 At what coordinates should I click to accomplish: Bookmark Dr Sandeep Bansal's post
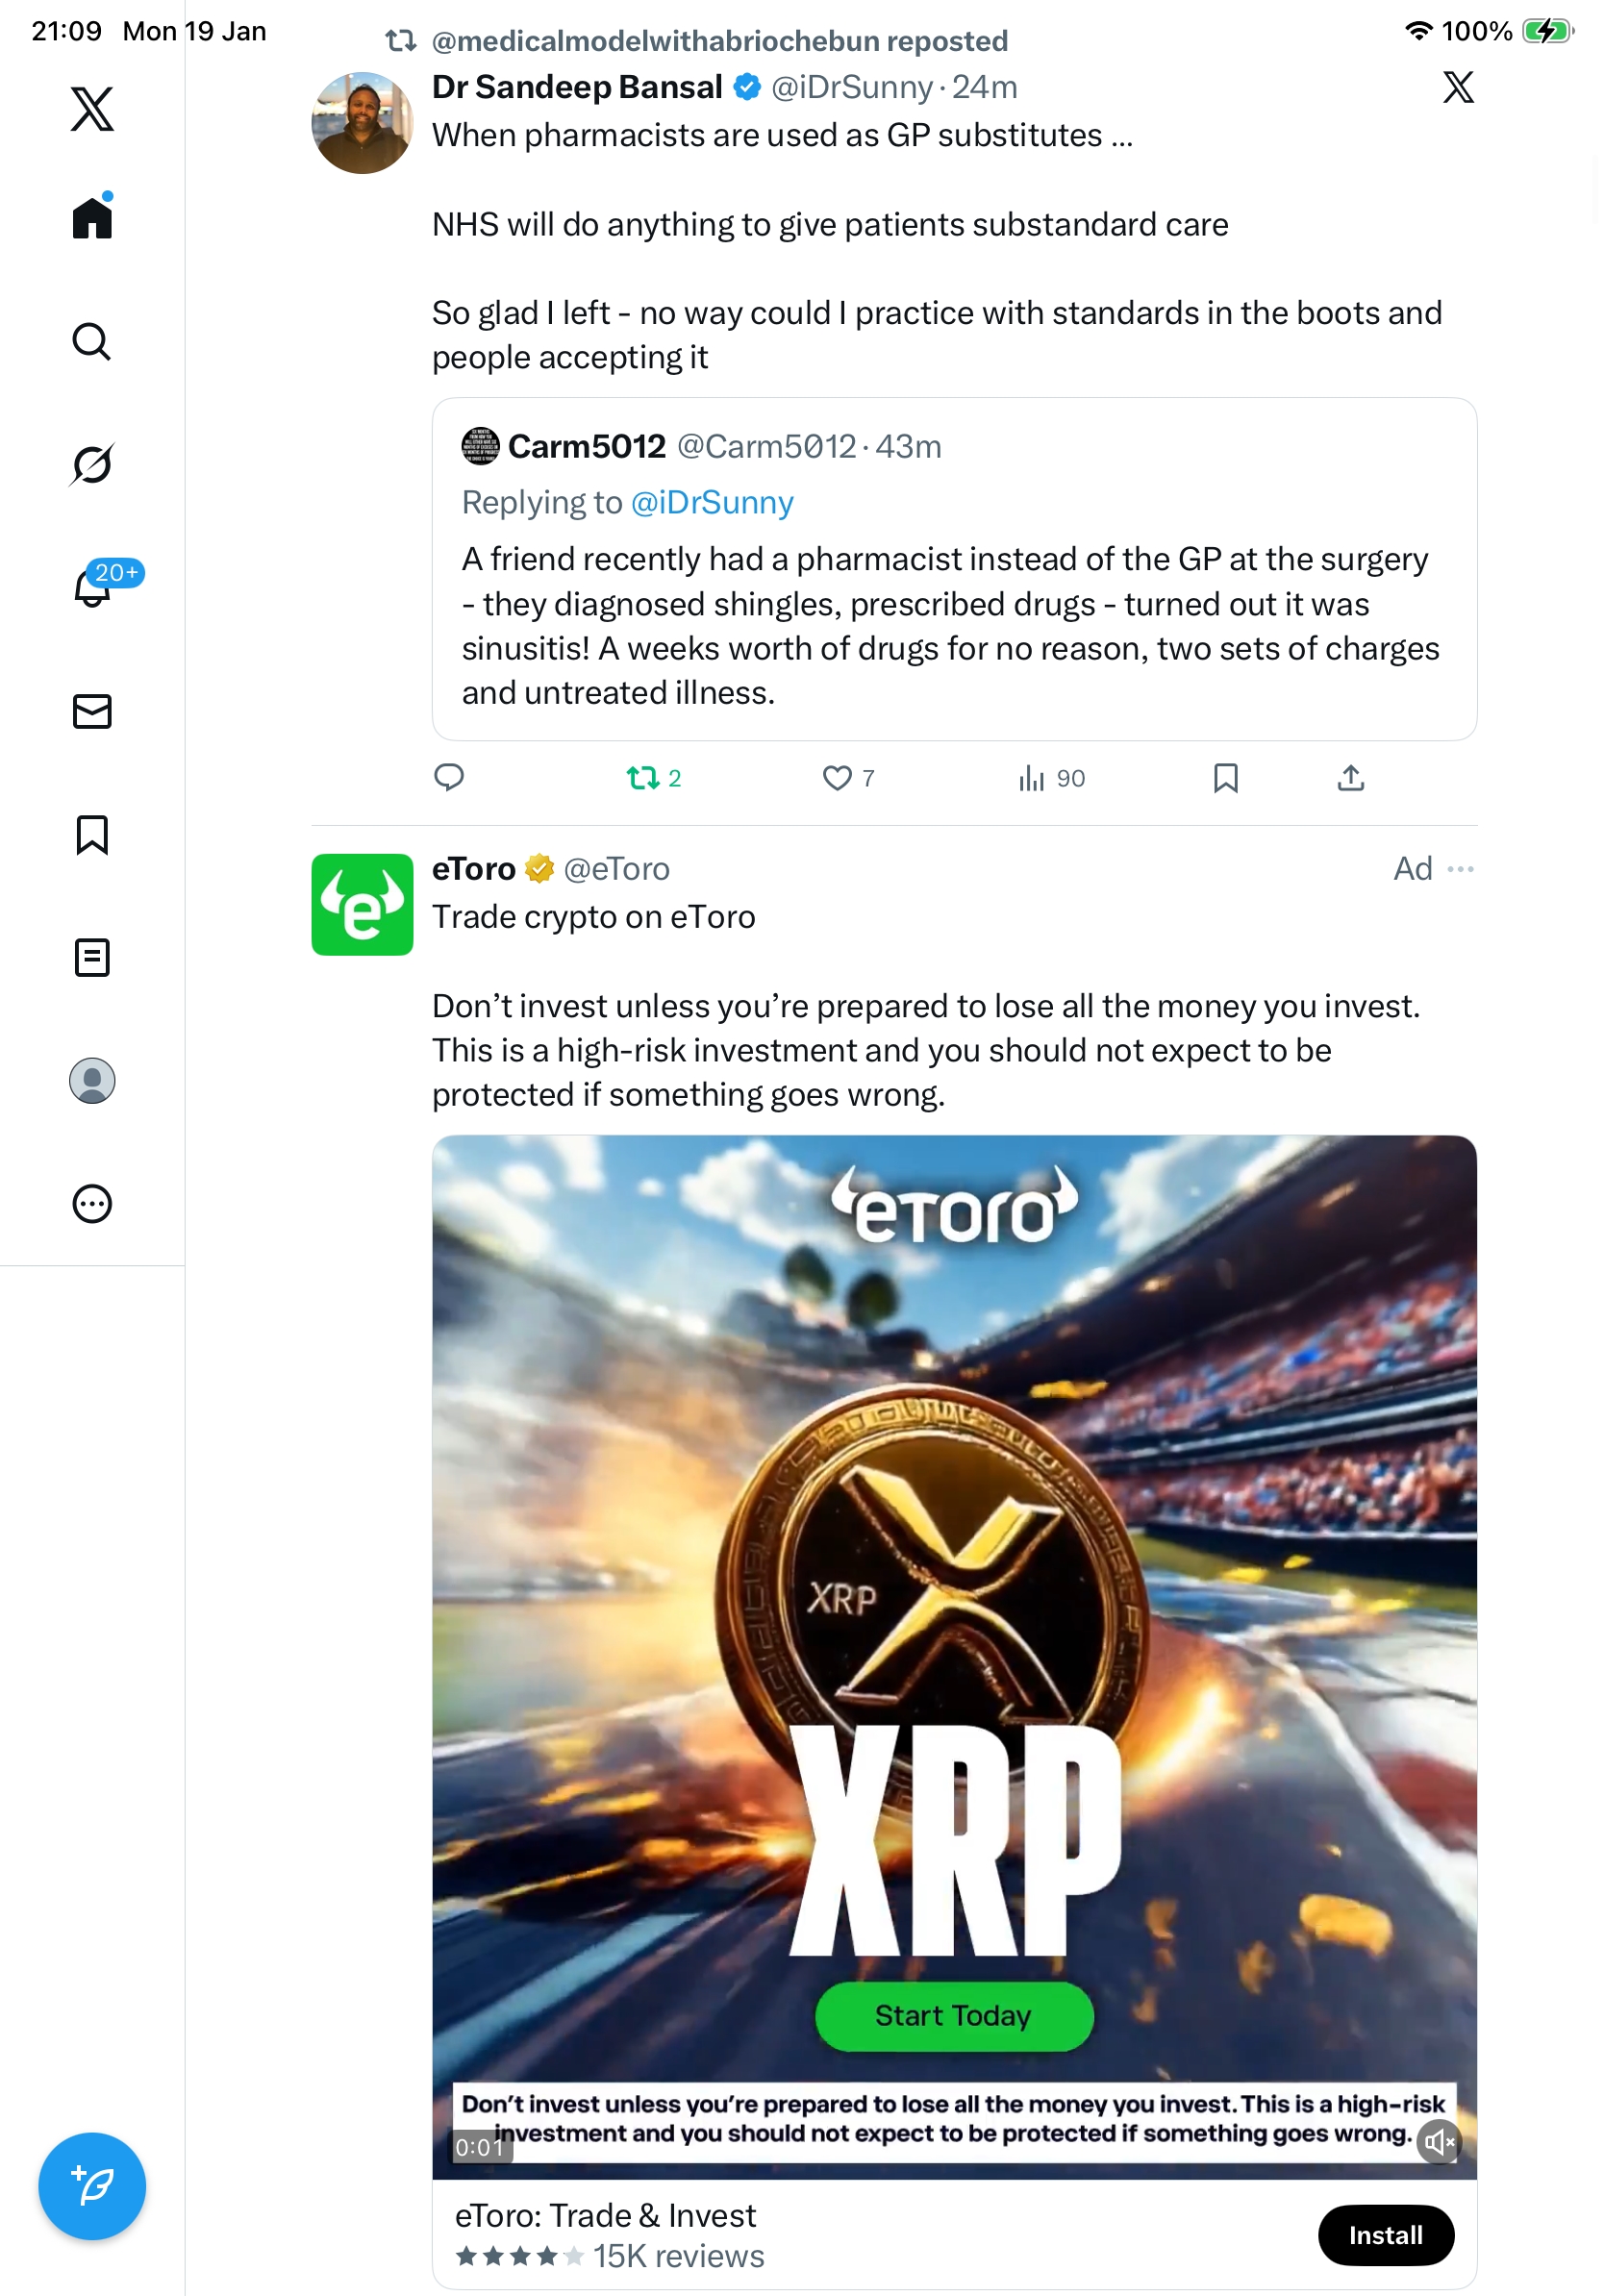click(1226, 778)
